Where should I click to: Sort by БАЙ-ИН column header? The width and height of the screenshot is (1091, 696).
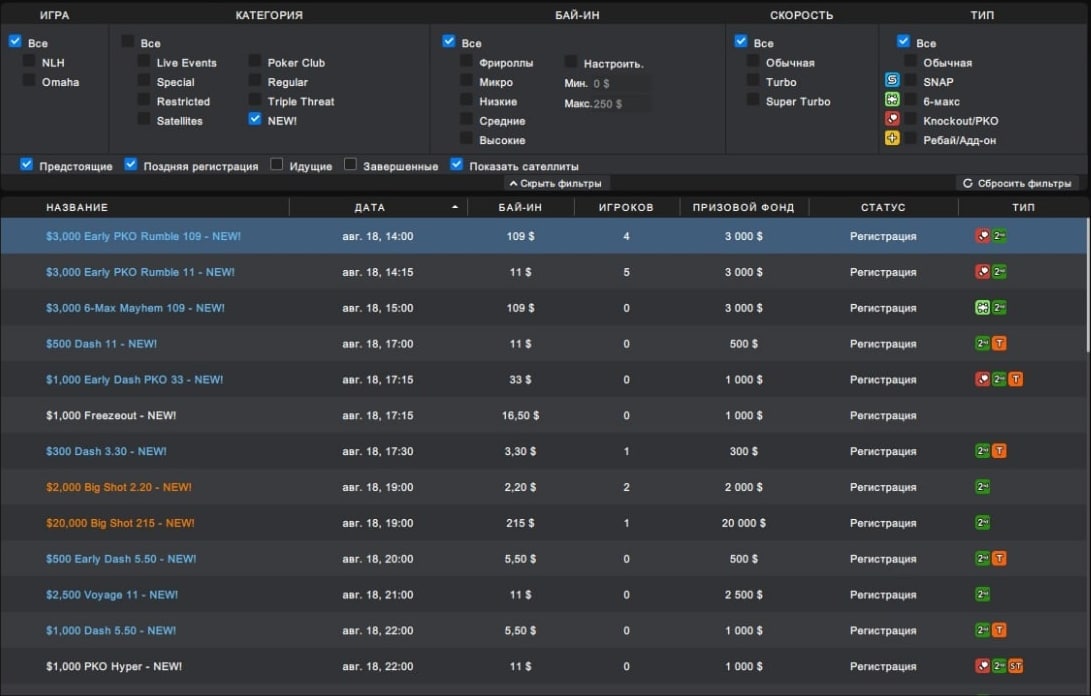[x=520, y=207]
